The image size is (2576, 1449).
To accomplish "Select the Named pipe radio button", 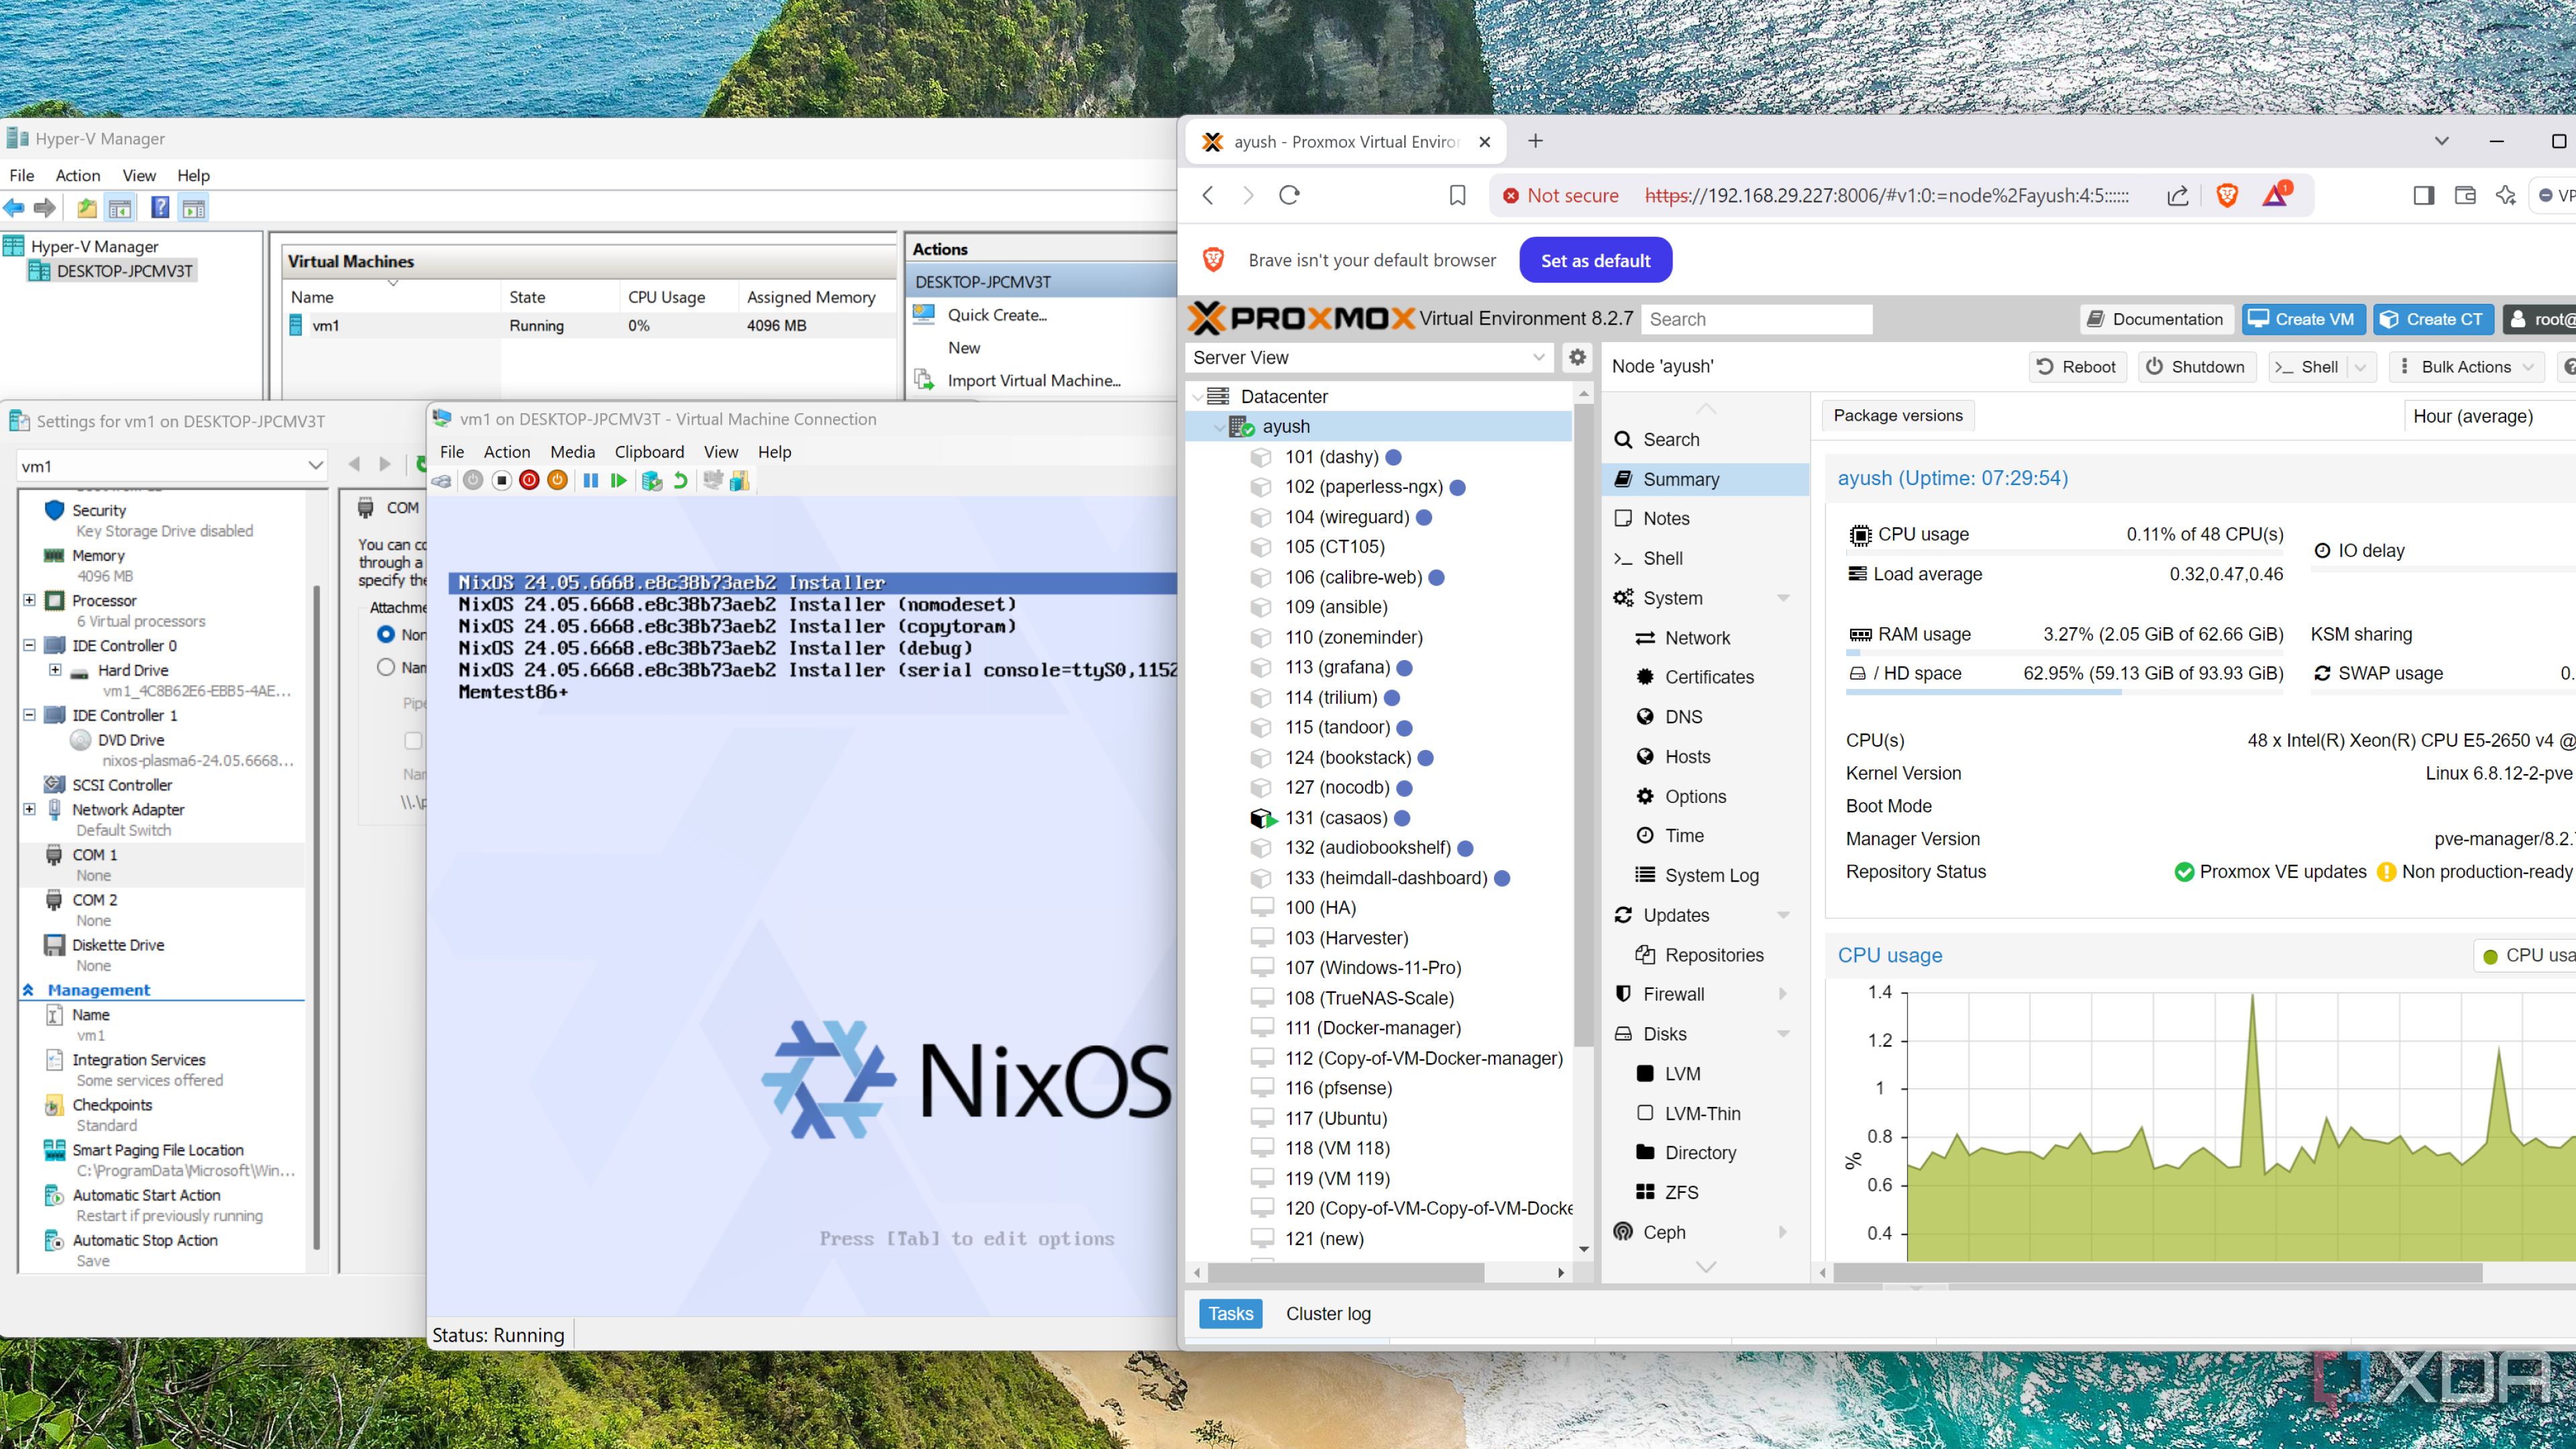I will click(x=386, y=667).
